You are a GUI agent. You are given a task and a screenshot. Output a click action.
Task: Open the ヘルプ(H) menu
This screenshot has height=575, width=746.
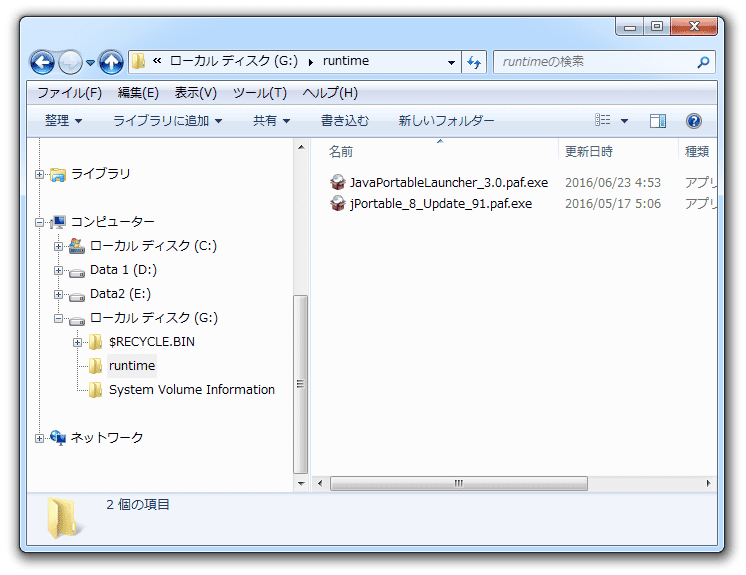pos(330,93)
